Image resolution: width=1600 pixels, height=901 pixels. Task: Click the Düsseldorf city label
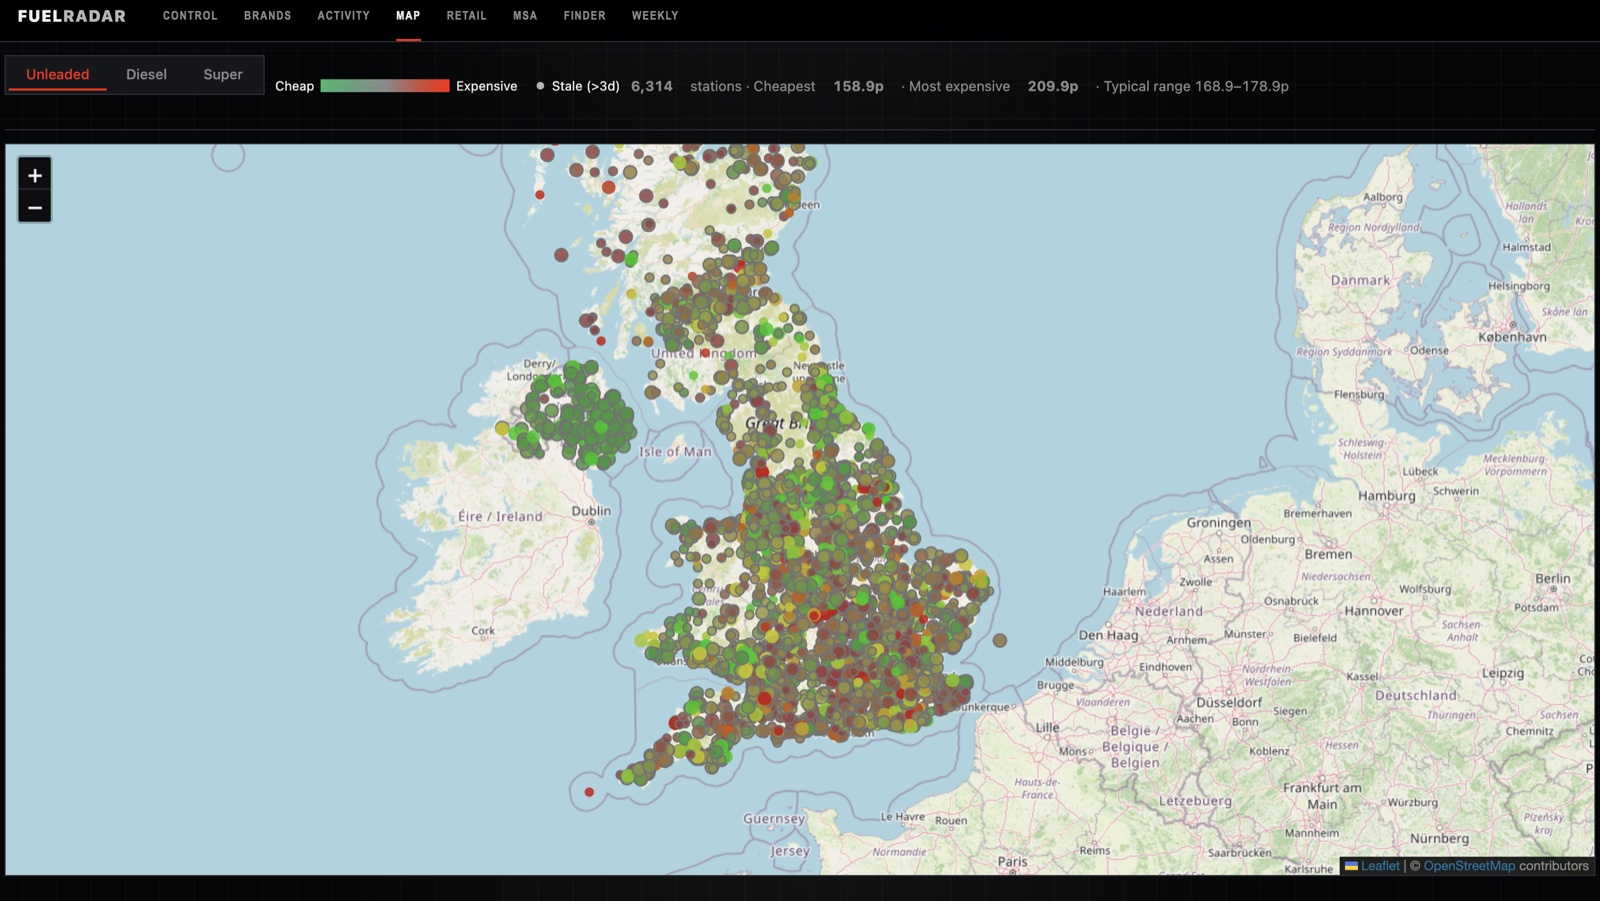pos(1229,702)
